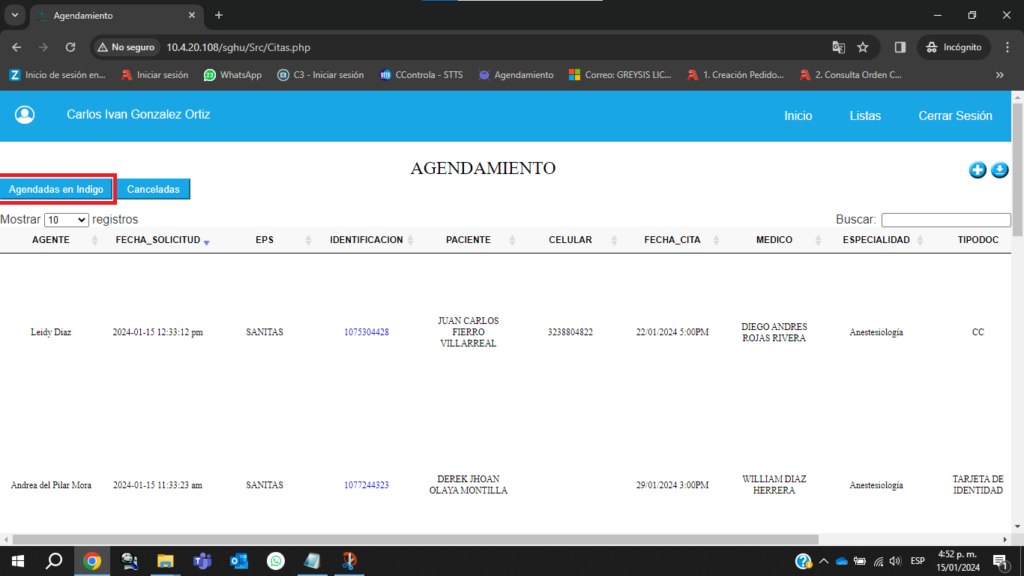The width and height of the screenshot is (1024, 576).
Task: Open the browser side panel icon
Action: [900, 47]
